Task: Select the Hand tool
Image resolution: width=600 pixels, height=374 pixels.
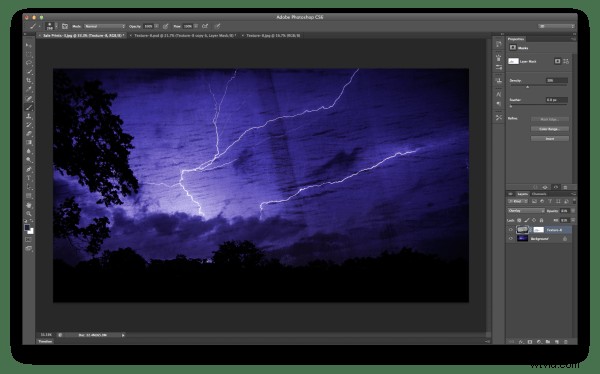Action: click(x=29, y=204)
